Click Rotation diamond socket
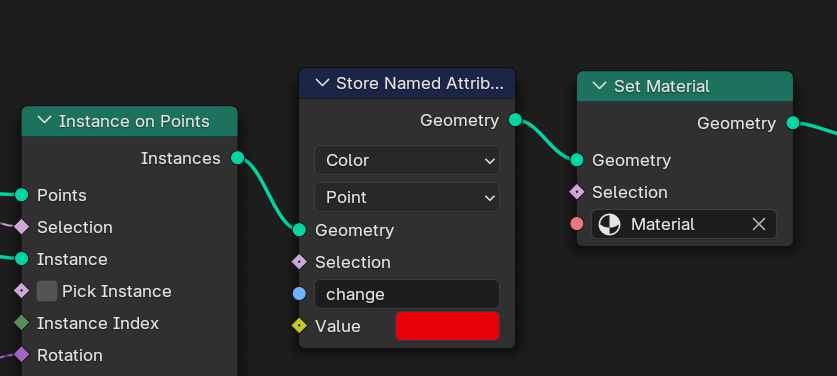Viewport: 837px width, 376px height. pos(21,355)
